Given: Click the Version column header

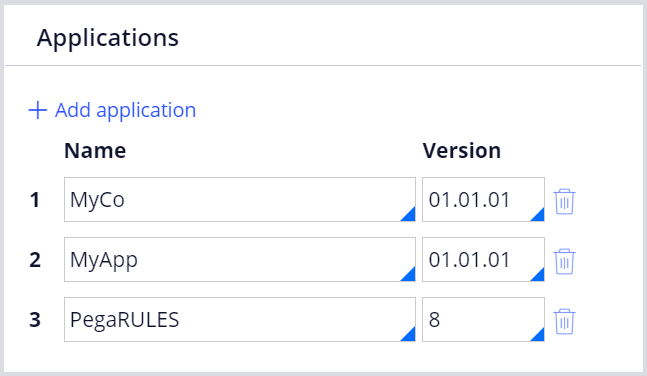Looking at the screenshot, I should pos(461,150).
